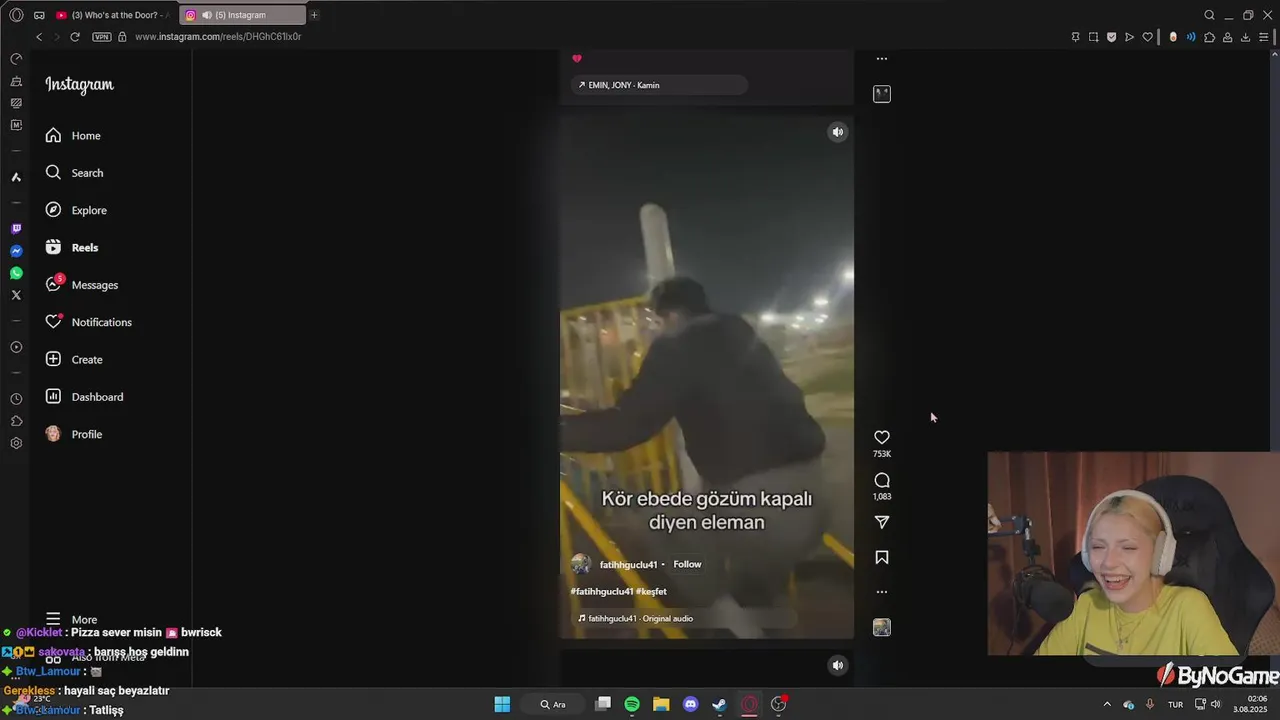Click the Opera GX menu logo
1280x720 pixels.
tap(16, 15)
